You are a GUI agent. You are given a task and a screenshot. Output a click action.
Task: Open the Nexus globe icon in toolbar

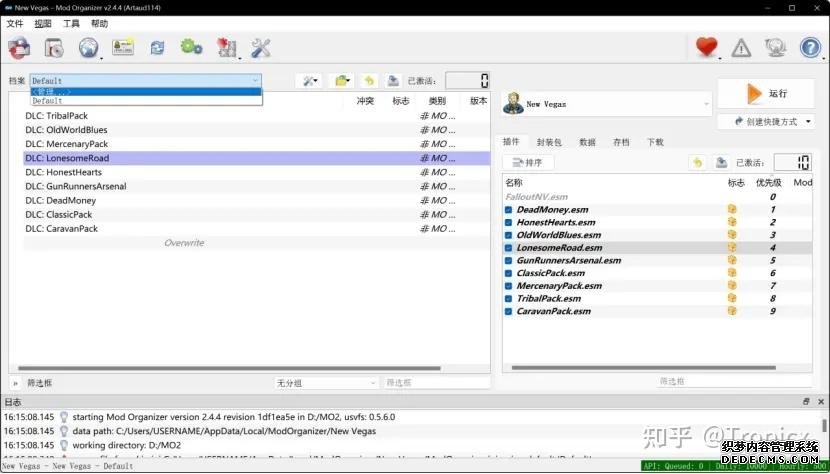(88, 47)
